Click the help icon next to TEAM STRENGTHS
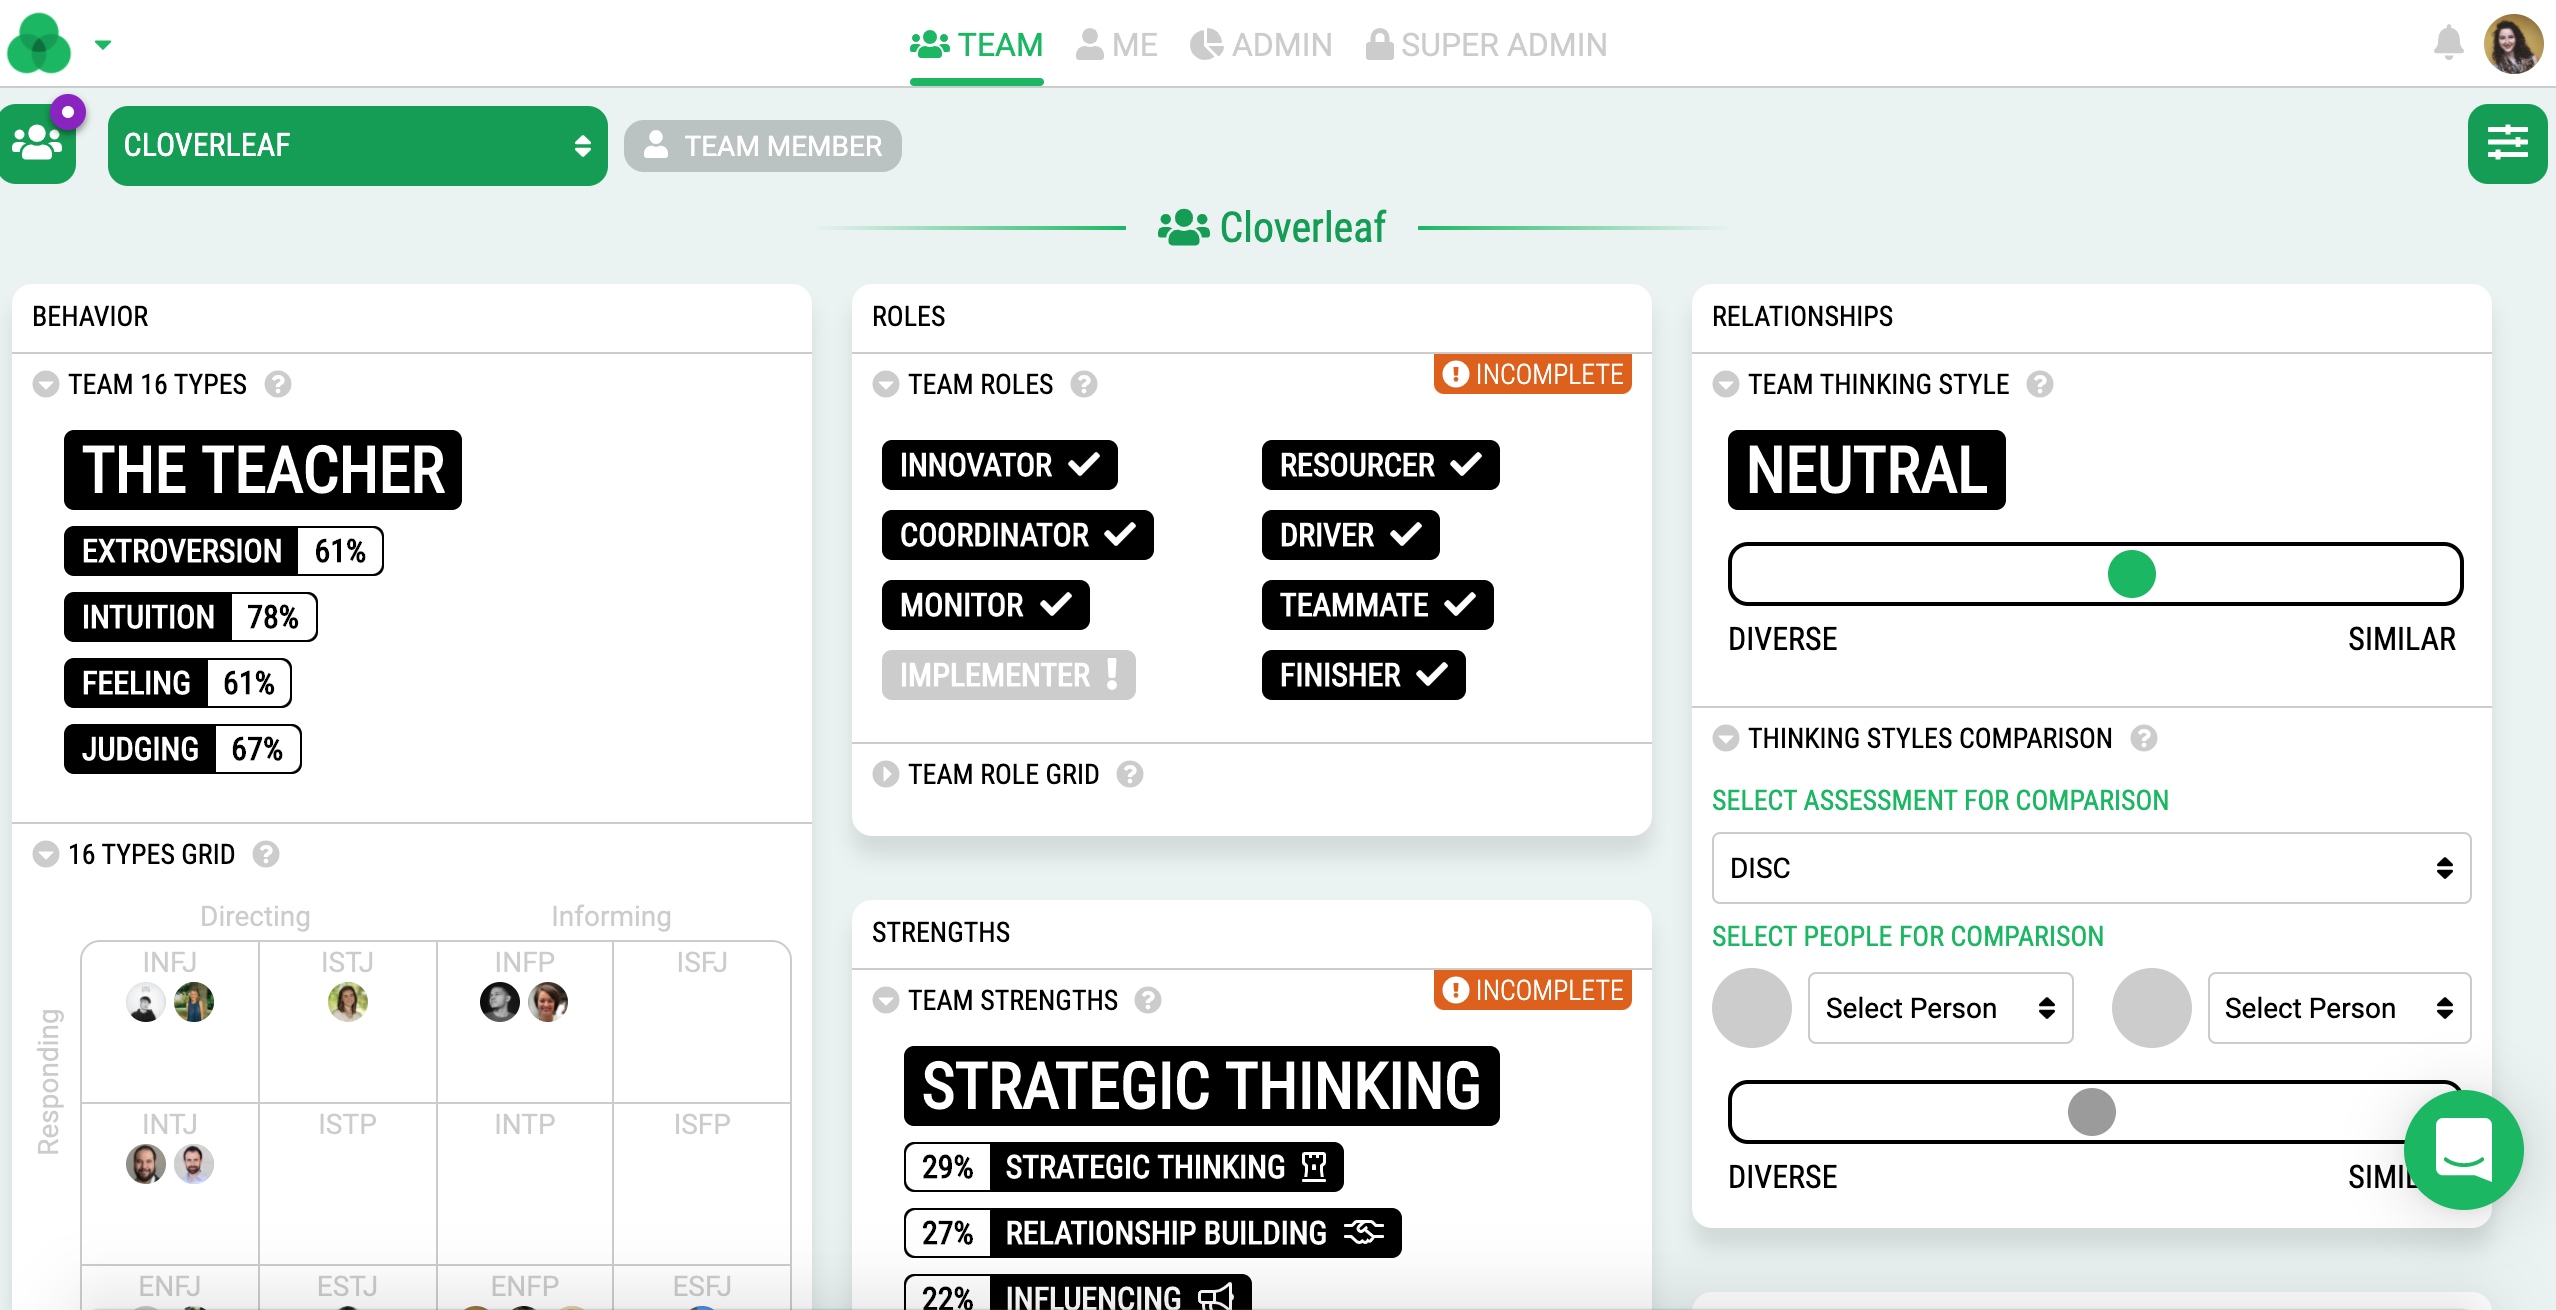This screenshot has width=2556, height=1310. tap(1148, 1001)
